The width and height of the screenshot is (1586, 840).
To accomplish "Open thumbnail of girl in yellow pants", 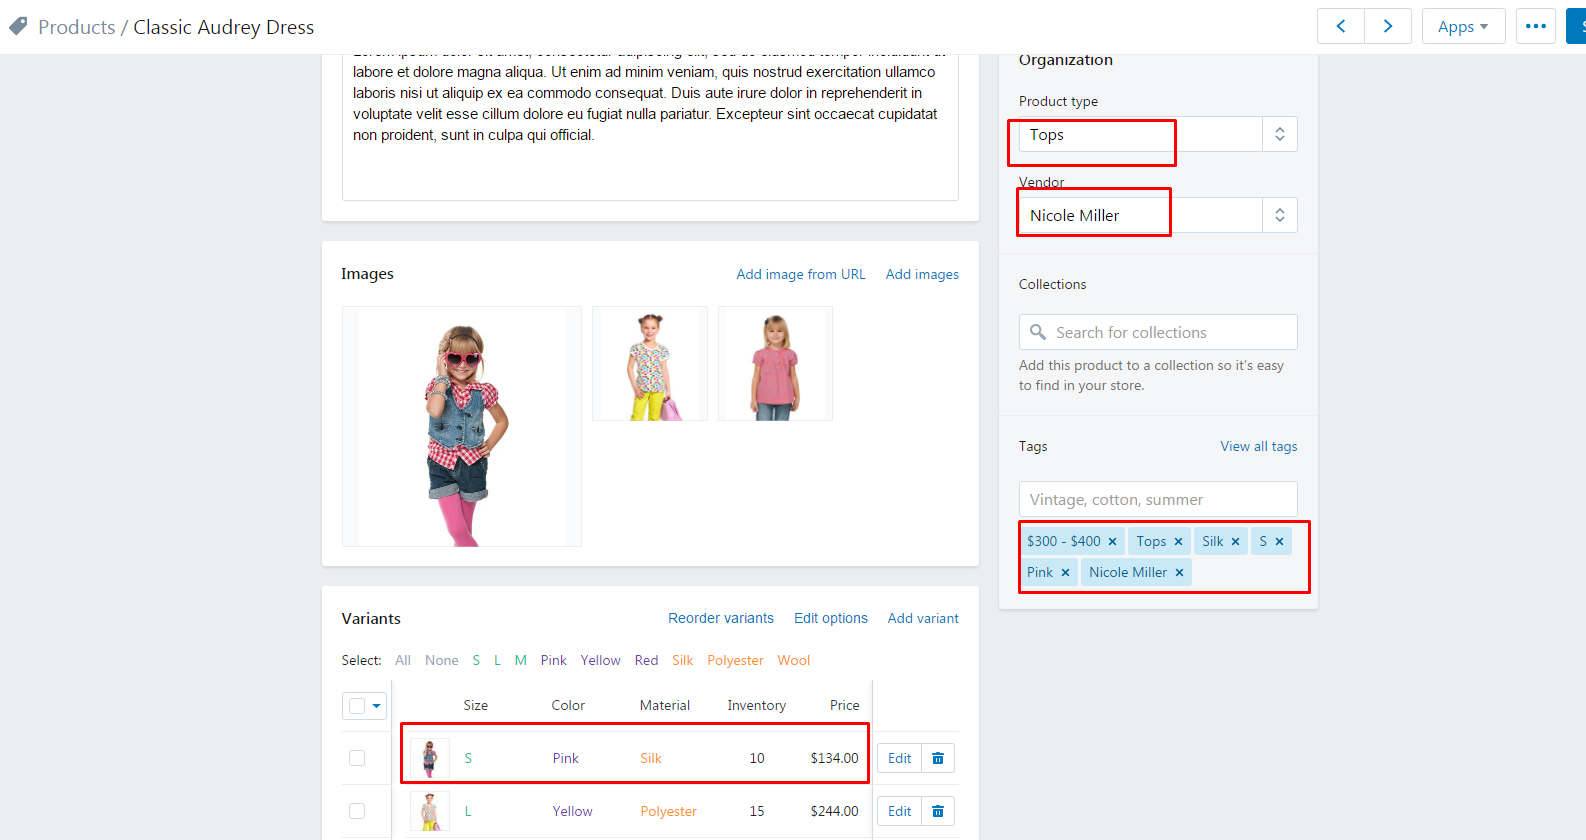I will click(x=650, y=364).
